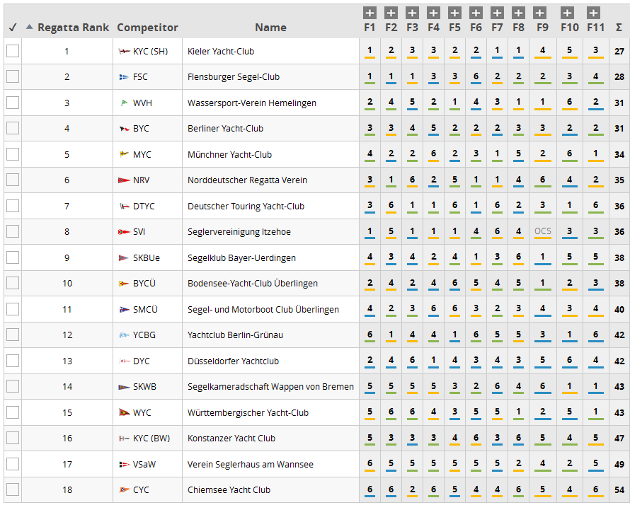Expand the F1 race column
Viewport: 630px width, 505px height.
[370, 13]
